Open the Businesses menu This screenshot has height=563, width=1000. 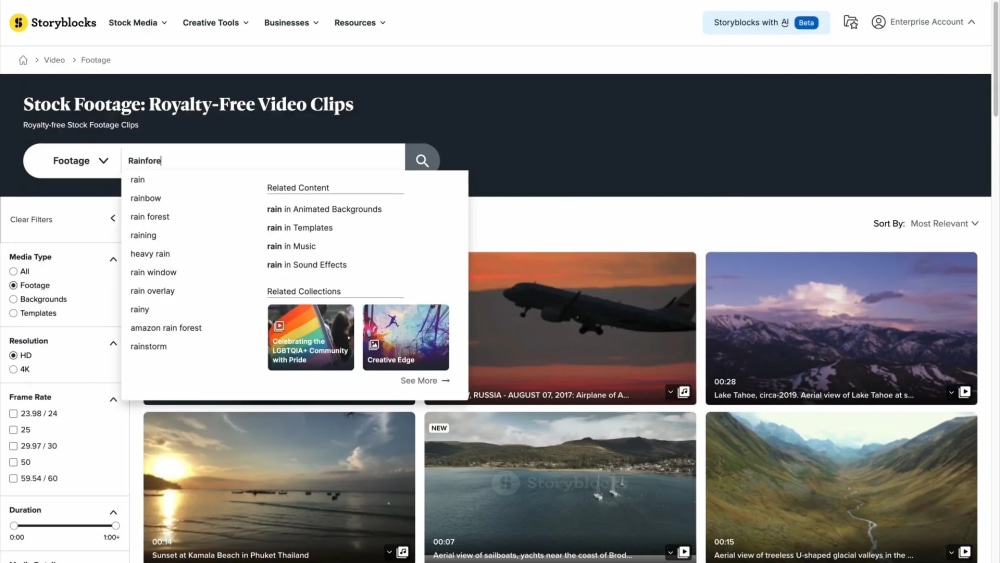pyautogui.click(x=291, y=22)
